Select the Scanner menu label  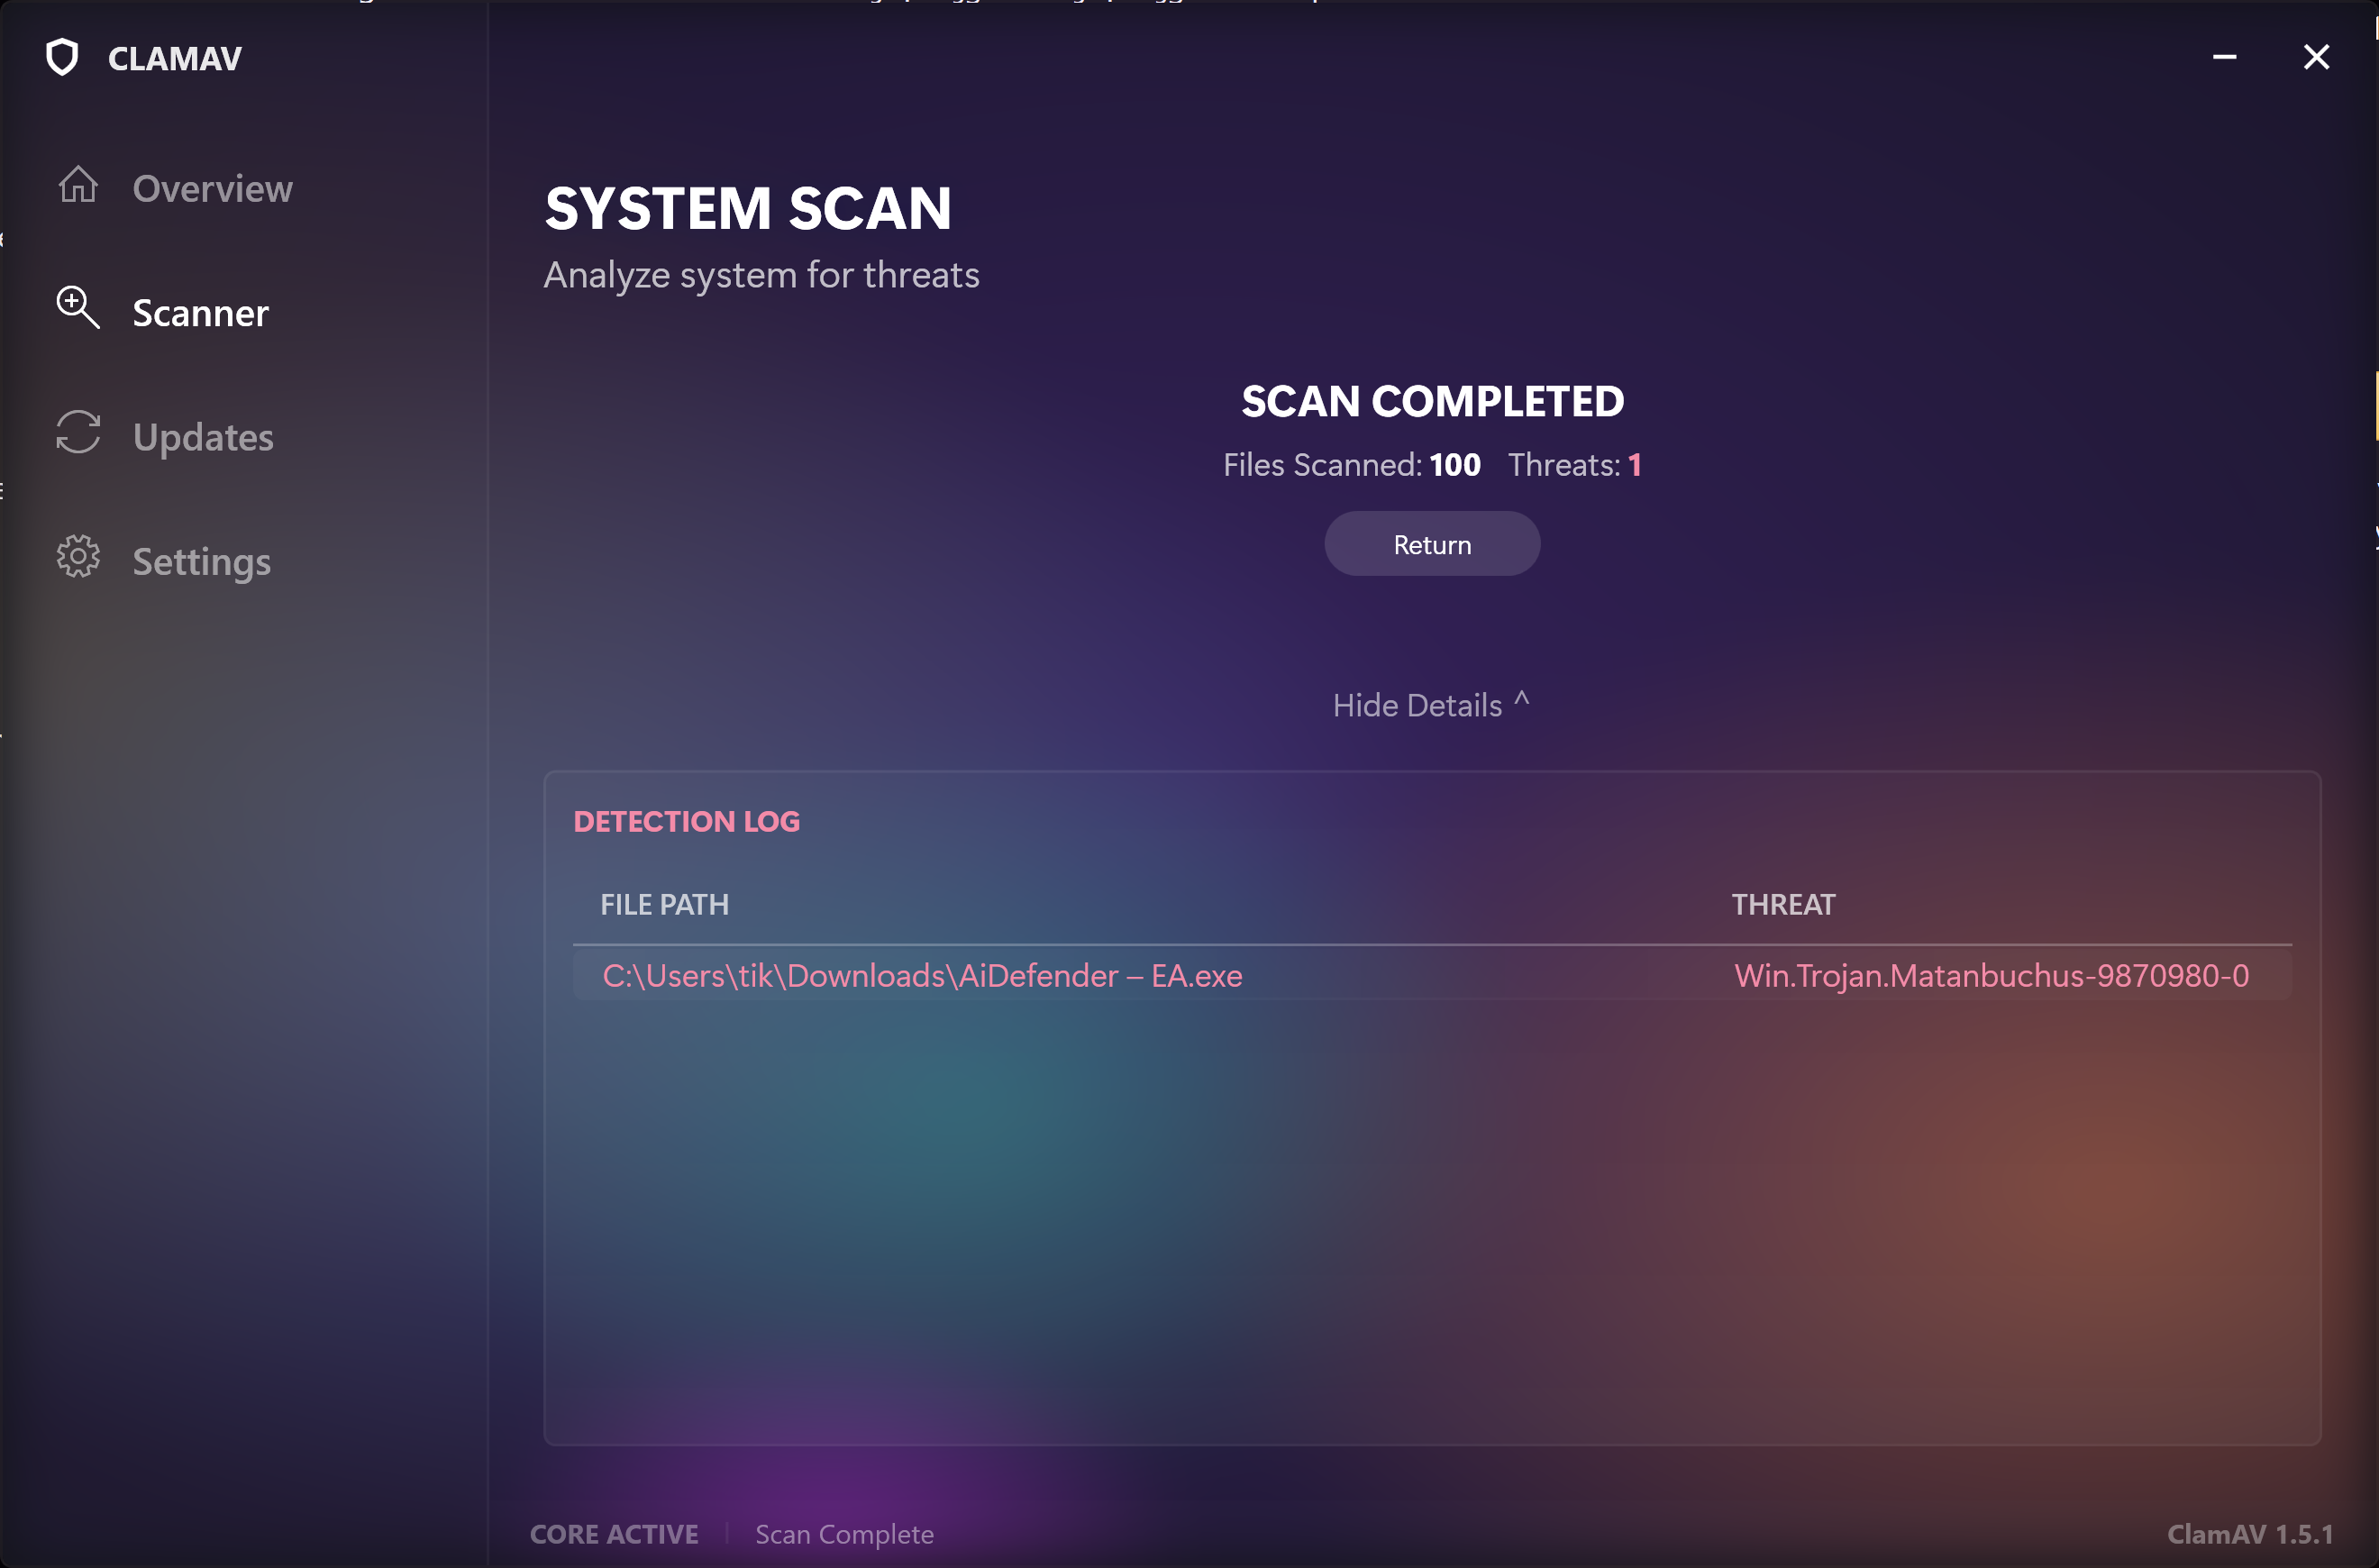(200, 314)
